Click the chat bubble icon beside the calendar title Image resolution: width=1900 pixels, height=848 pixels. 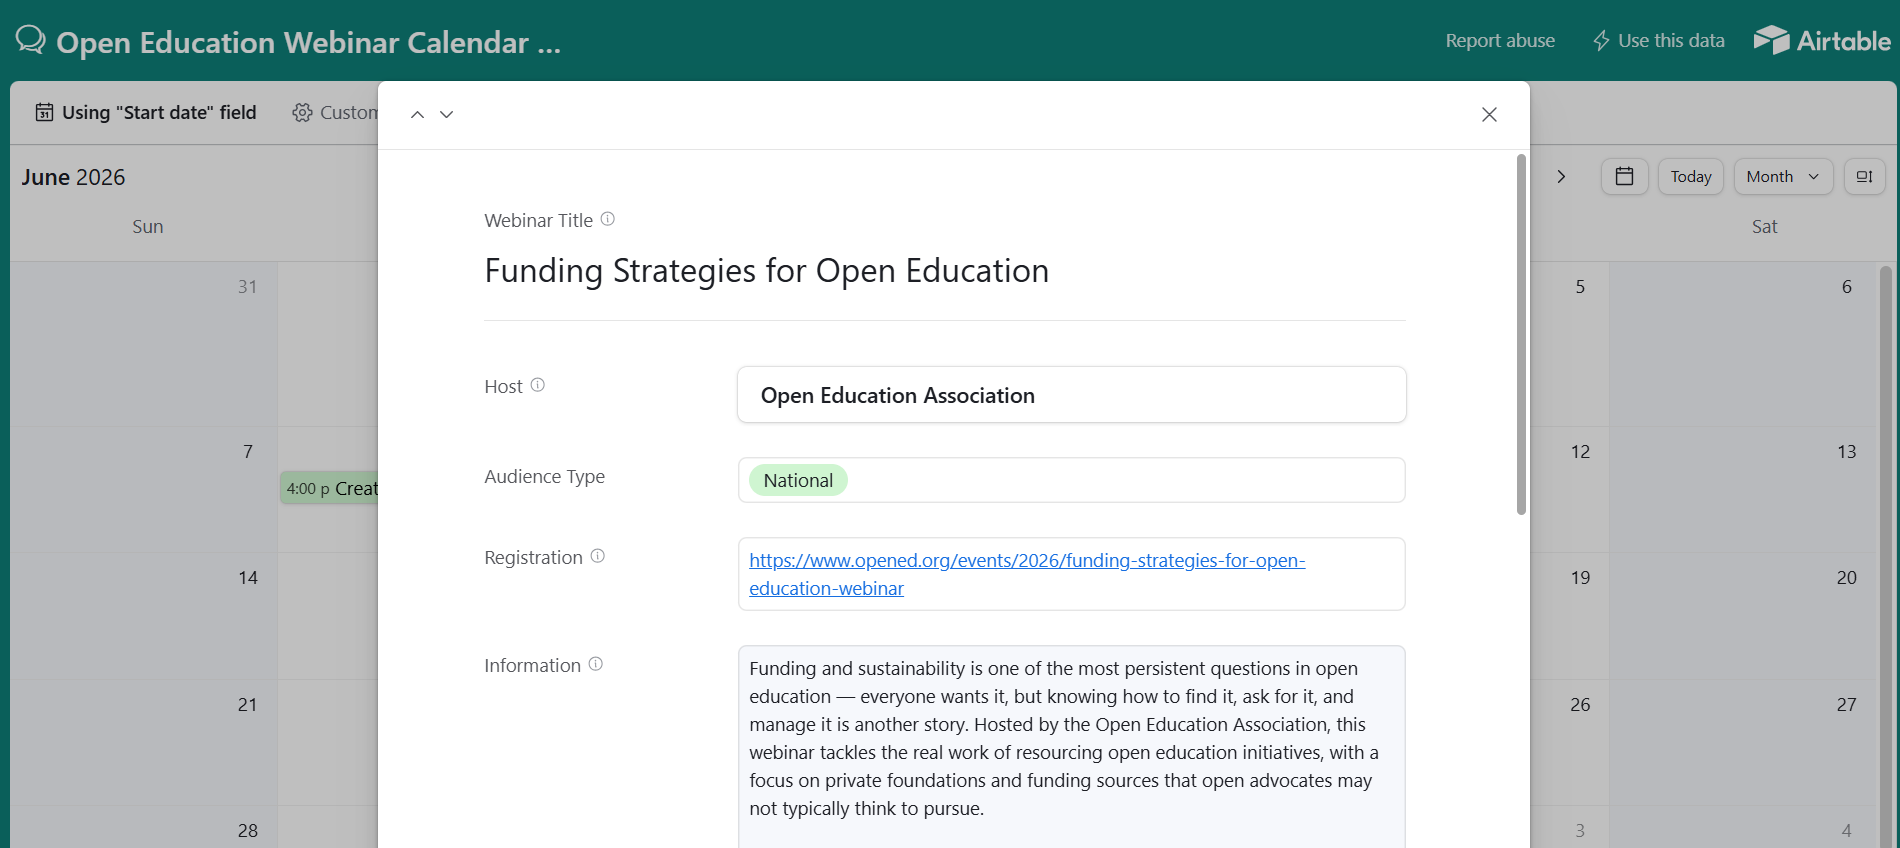(x=31, y=40)
